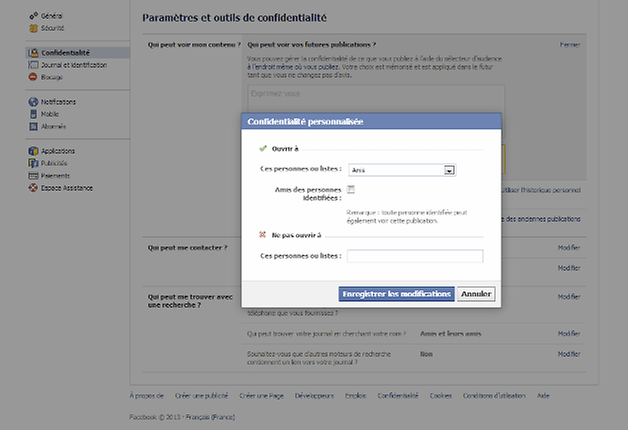Open À propos de footer link
Image resolution: width=628 pixels, height=430 pixels.
pos(146,396)
